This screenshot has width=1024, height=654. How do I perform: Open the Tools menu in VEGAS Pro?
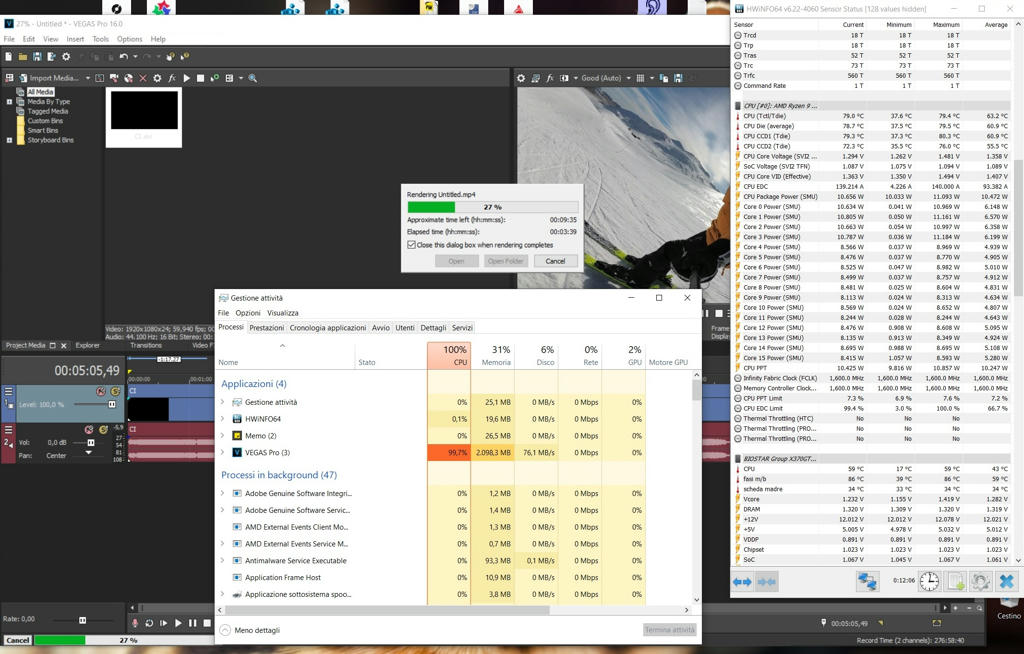(x=100, y=39)
